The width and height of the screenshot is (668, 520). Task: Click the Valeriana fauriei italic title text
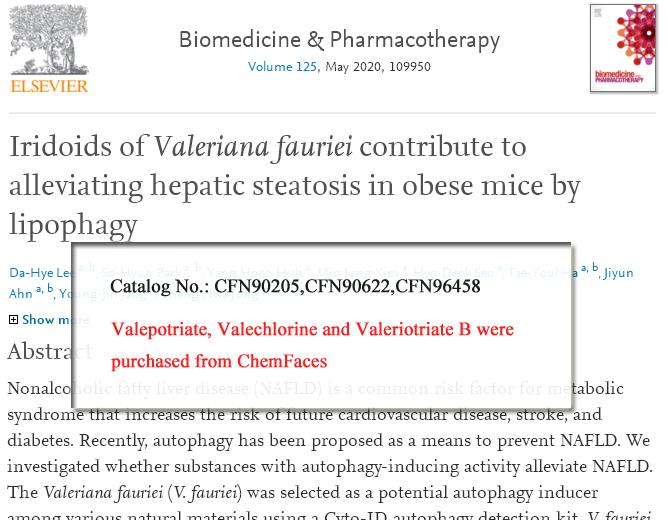coord(253,147)
